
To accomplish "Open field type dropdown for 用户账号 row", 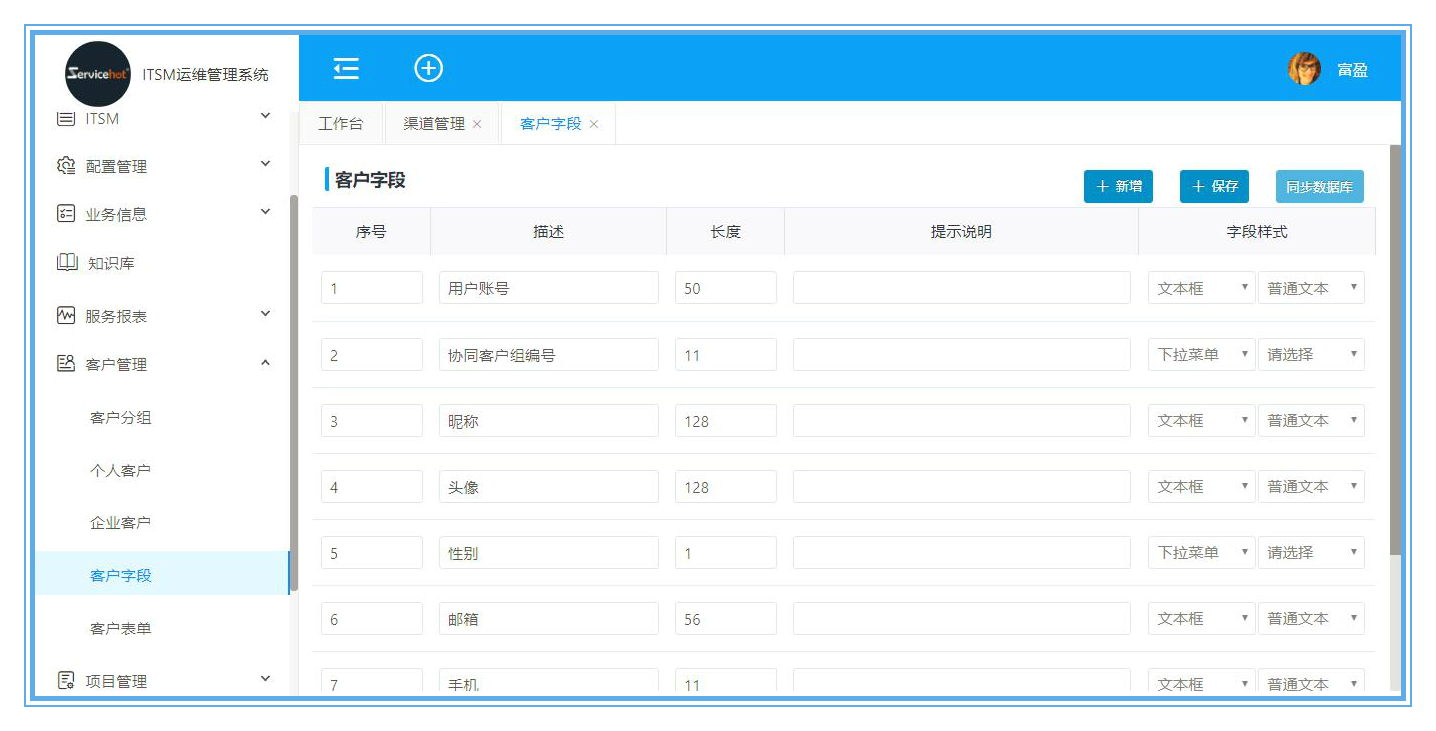I will coord(1201,288).
